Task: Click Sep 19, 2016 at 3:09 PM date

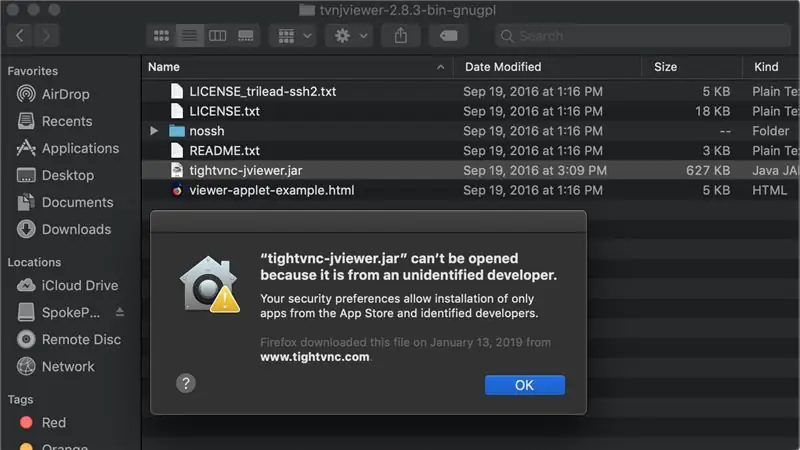Action: click(535, 170)
